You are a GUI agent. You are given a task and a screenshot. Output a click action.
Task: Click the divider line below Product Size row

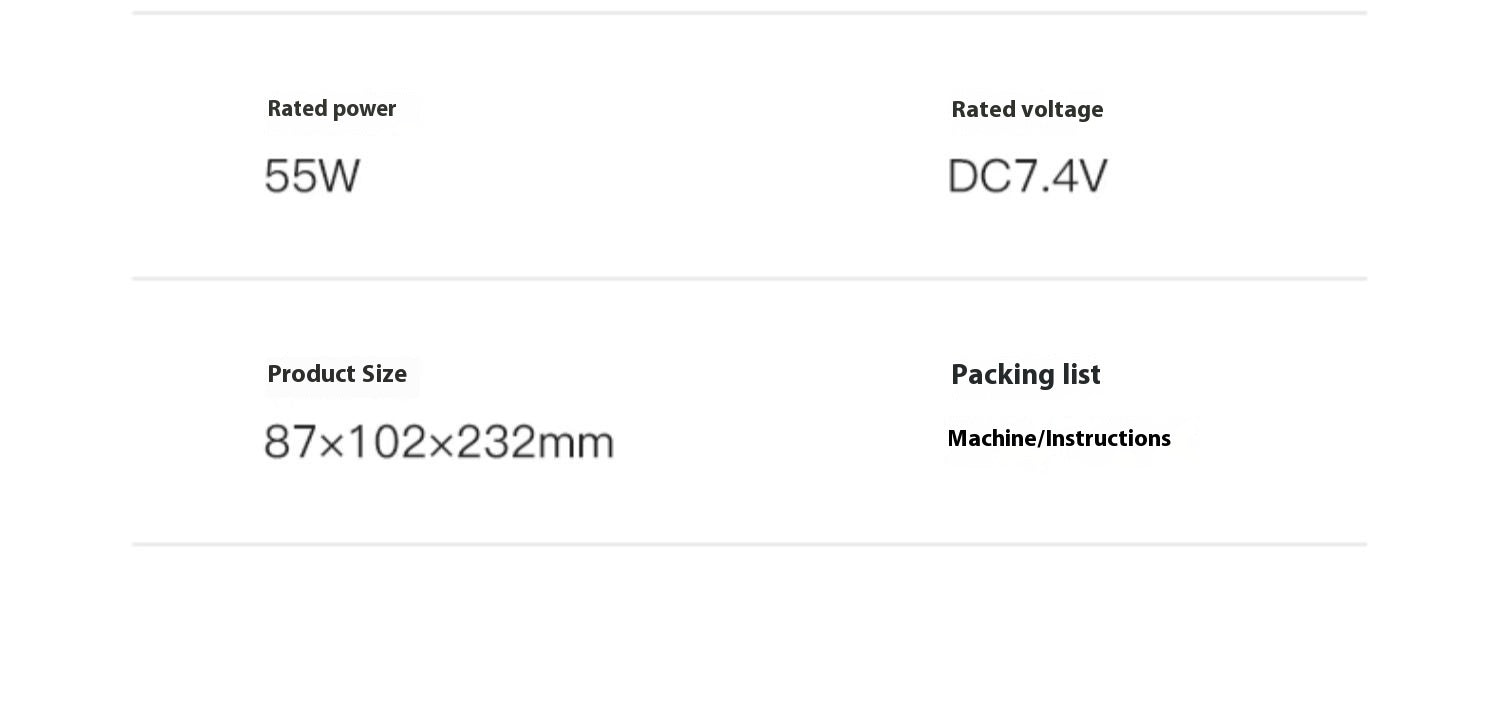(749, 544)
